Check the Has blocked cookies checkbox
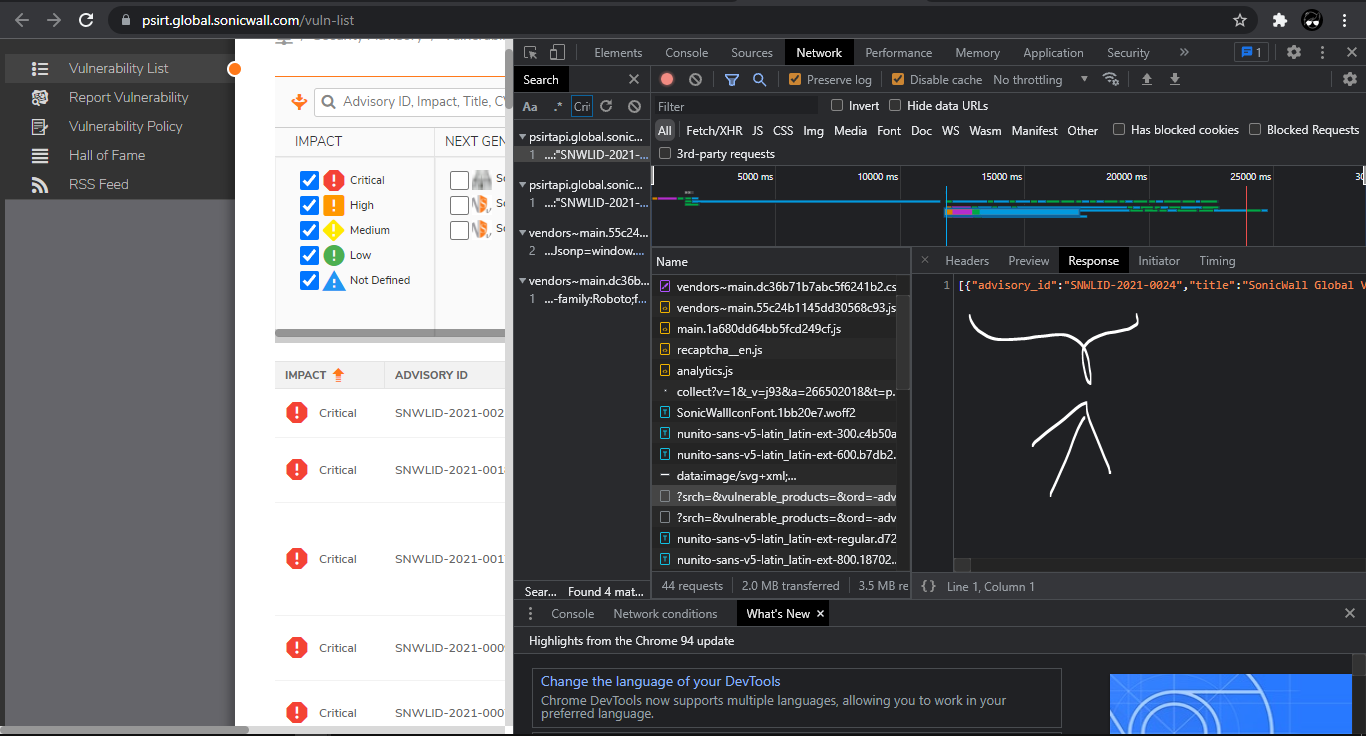 tap(1119, 129)
